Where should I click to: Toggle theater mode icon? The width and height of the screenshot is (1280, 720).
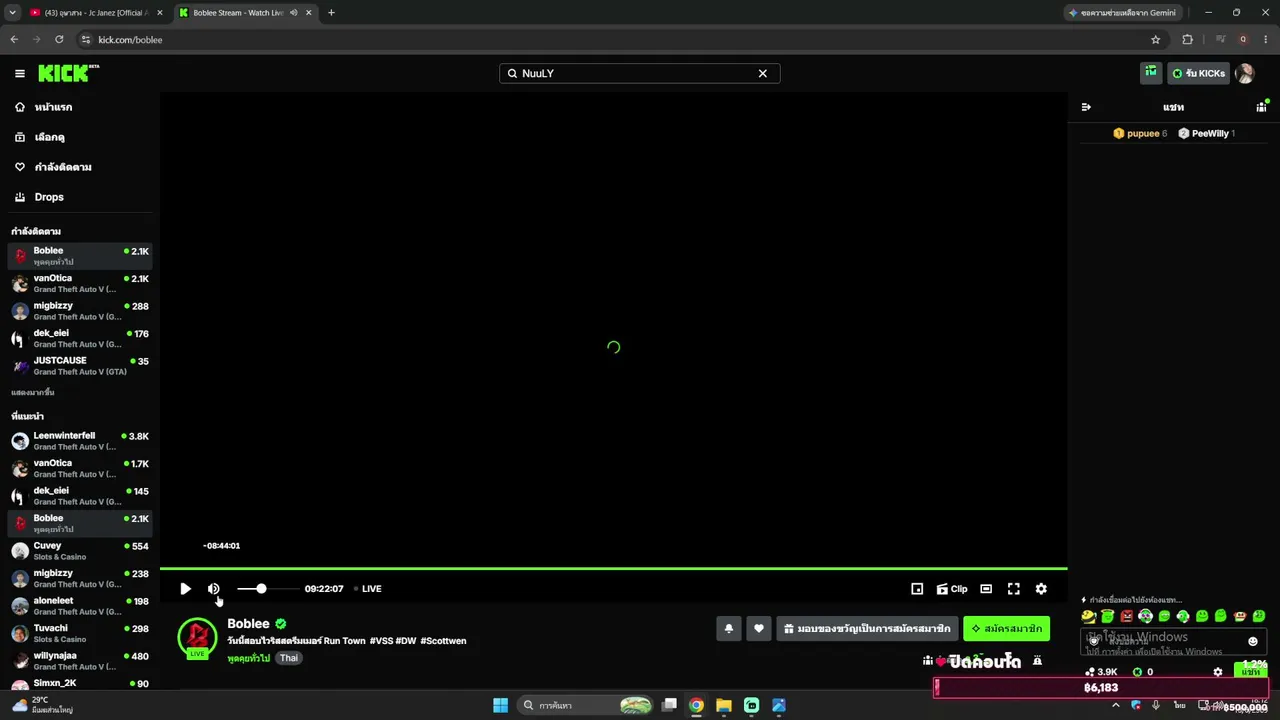pos(986,589)
